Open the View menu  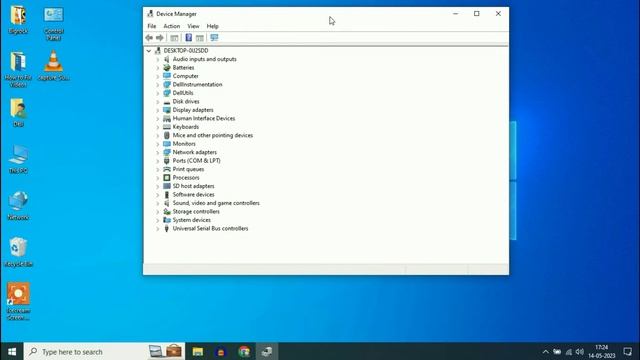point(193,26)
